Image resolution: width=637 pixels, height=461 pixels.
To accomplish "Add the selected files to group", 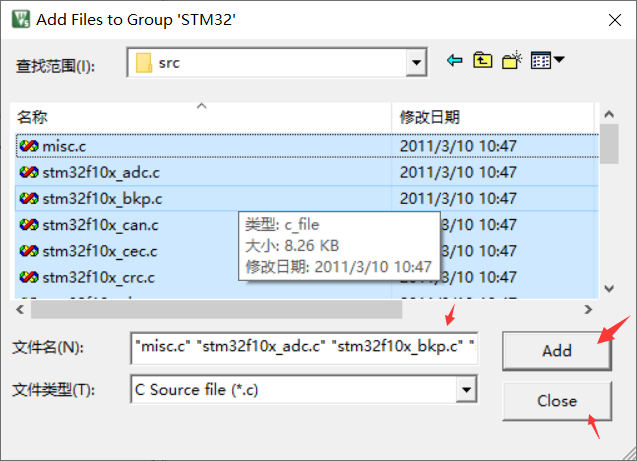I will click(x=557, y=351).
